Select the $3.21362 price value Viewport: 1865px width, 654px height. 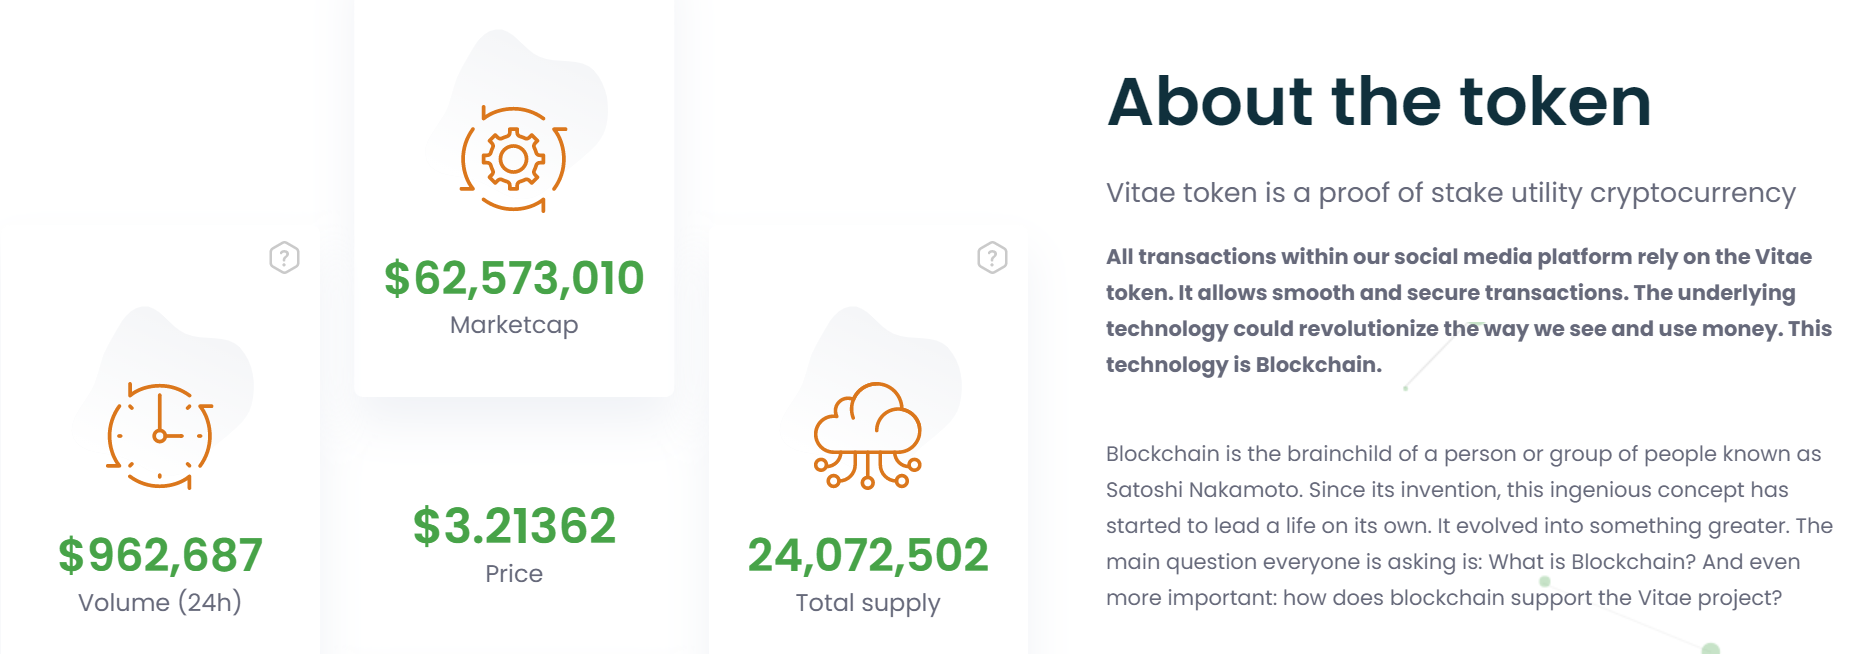pos(514,526)
